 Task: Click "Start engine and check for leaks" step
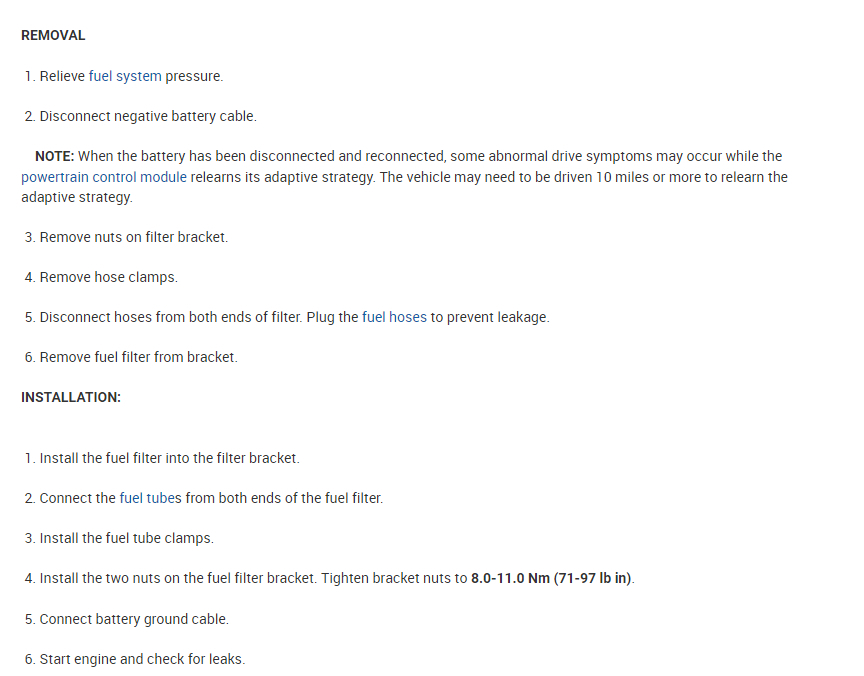(142, 659)
